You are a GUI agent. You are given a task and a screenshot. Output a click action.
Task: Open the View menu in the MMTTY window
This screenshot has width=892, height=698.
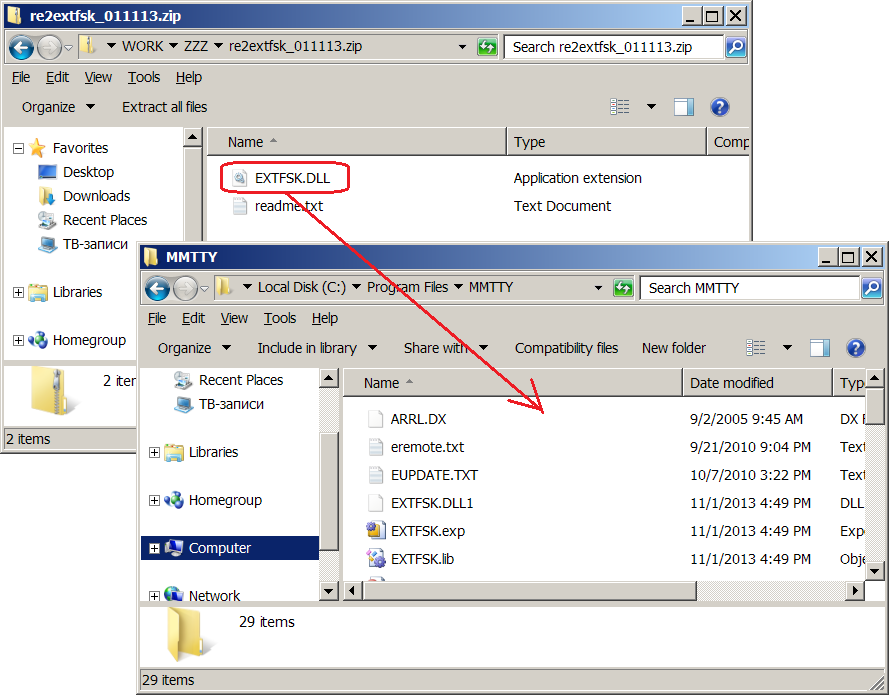pyautogui.click(x=234, y=318)
